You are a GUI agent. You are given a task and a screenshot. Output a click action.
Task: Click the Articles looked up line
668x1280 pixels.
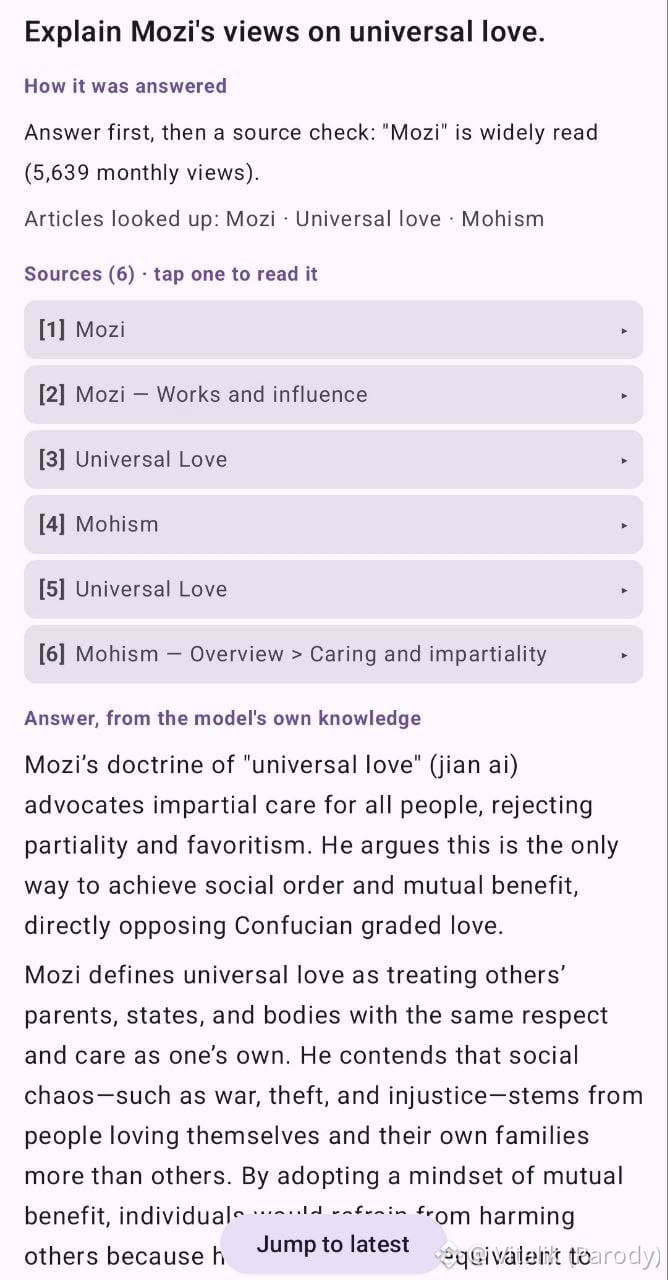[x=284, y=219]
